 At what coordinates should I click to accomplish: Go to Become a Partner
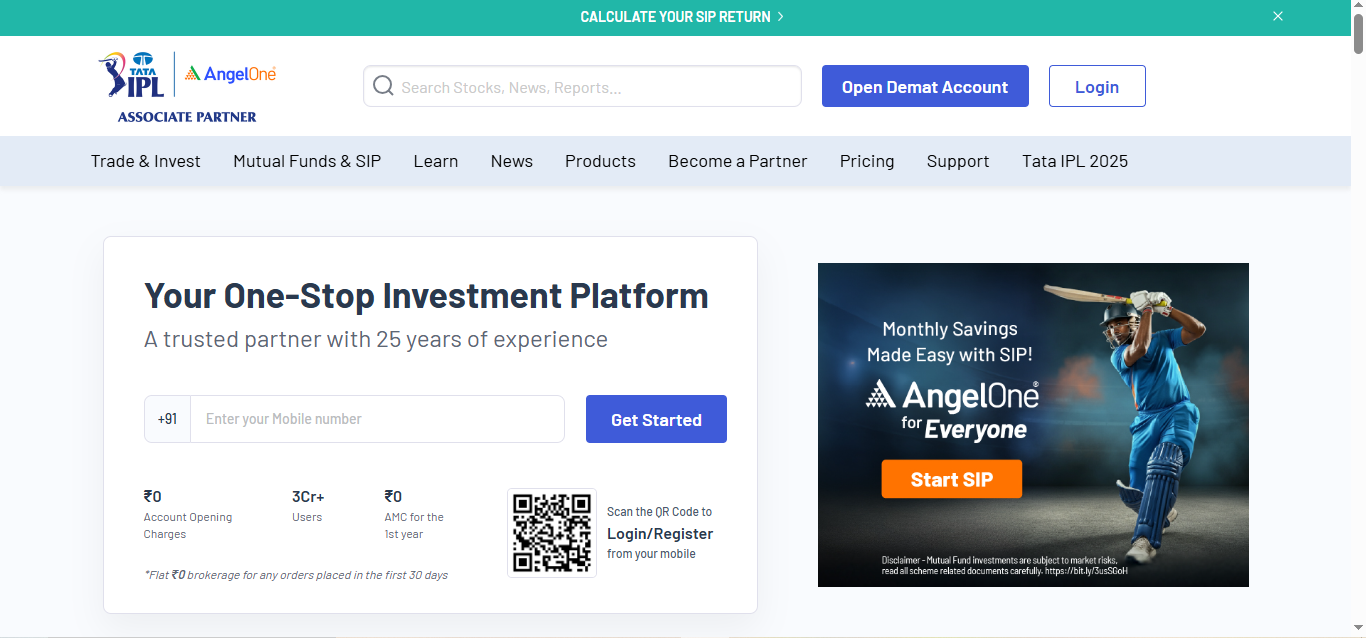(737, 161)
